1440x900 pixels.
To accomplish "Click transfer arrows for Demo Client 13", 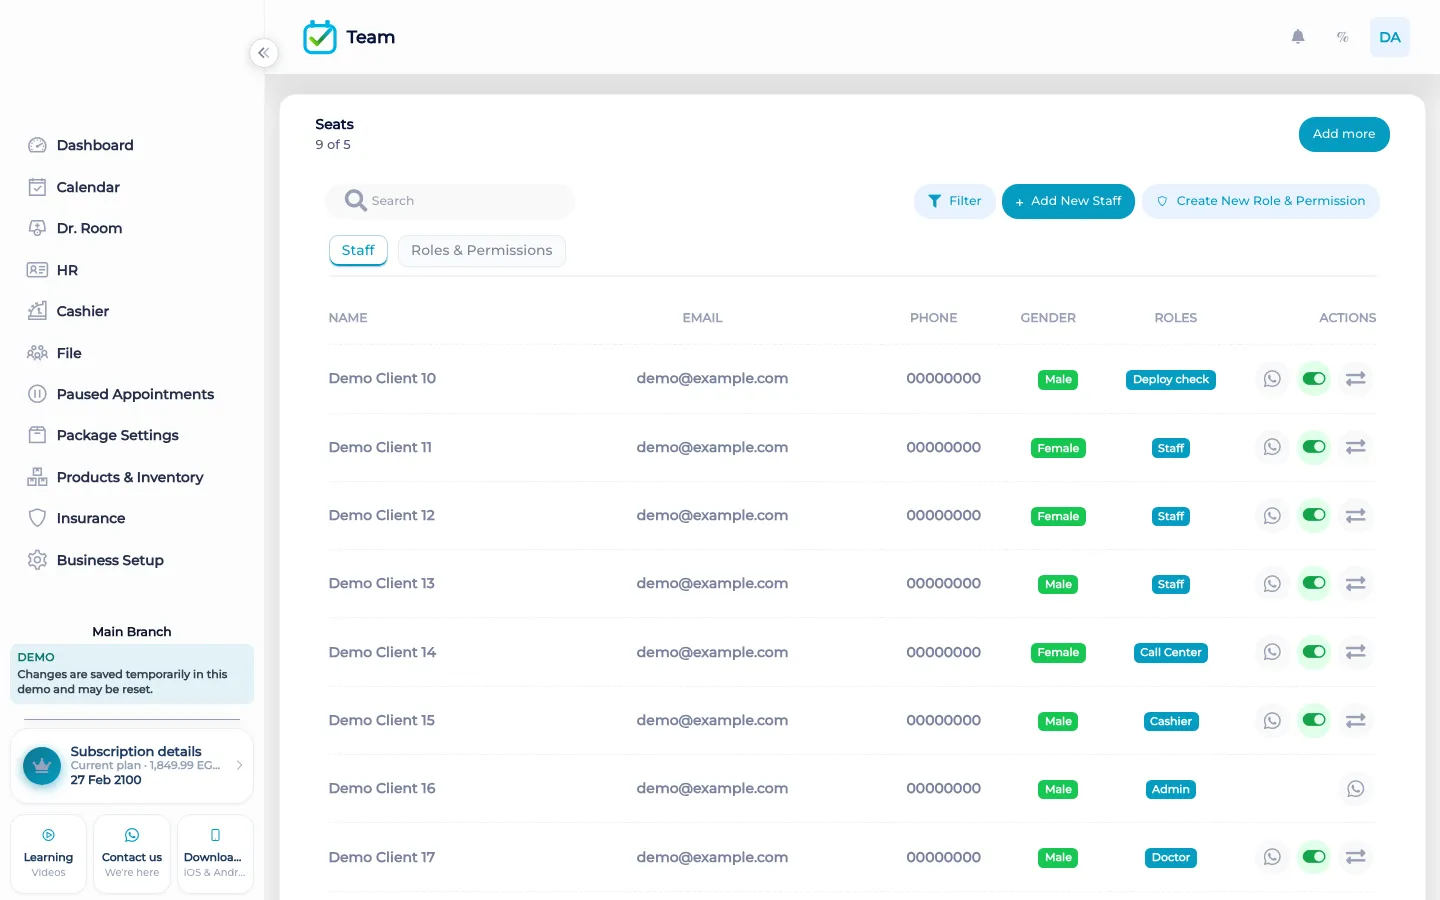I will [x=1356, y=584].
